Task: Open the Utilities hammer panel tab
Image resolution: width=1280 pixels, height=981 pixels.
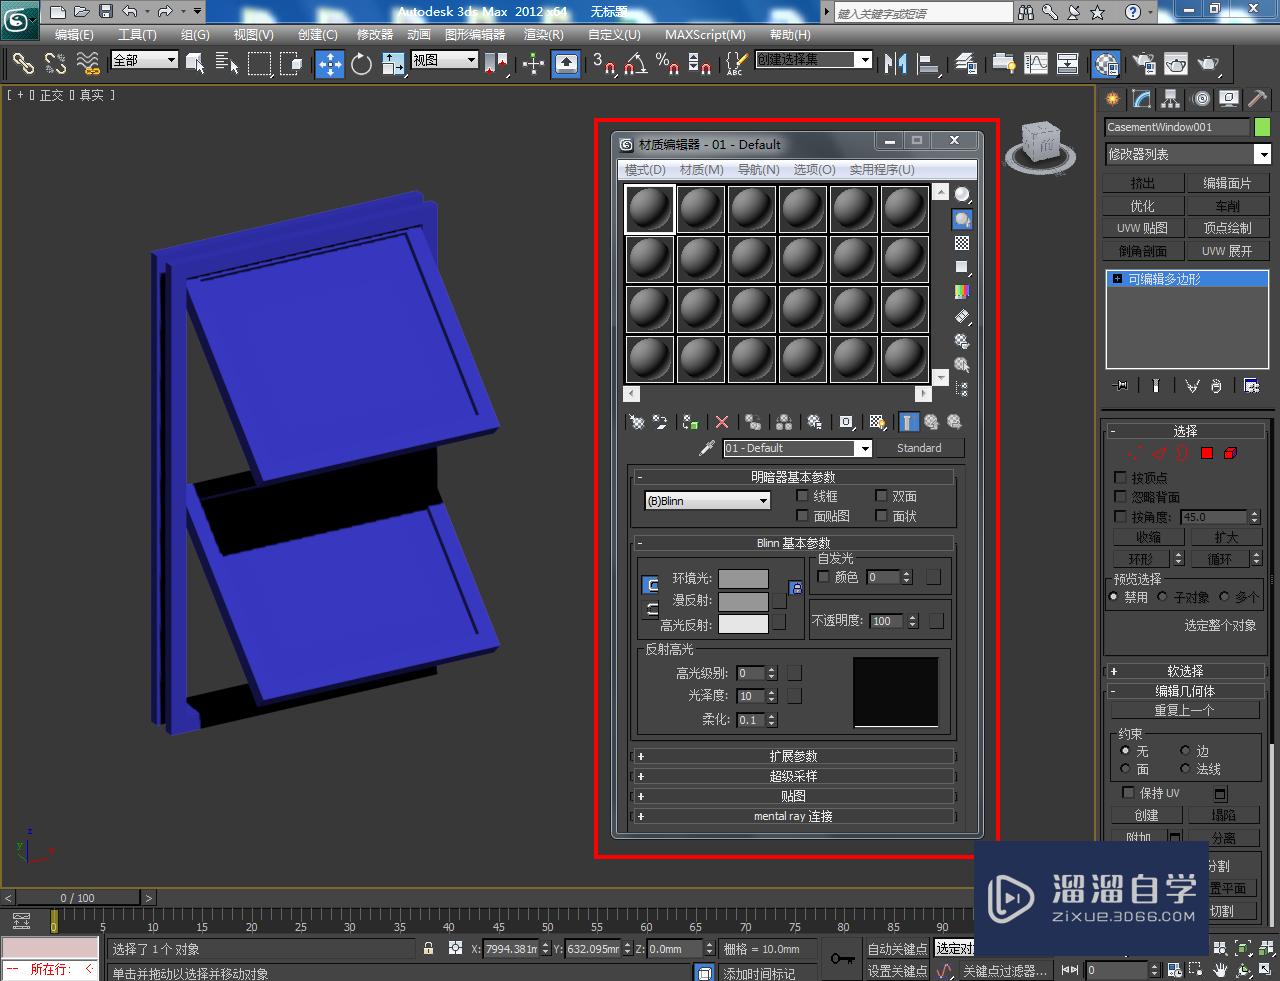Action: [1258, 99]
